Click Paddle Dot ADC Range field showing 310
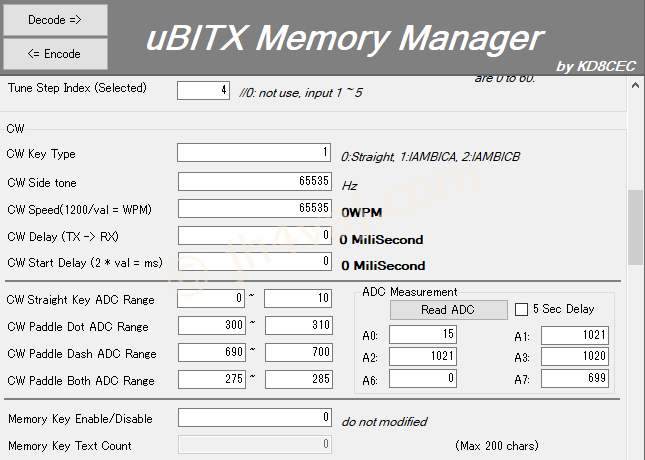Image resolution: width=645 pixels, height=460 pixels. pyautogui.click(x=299, y=325)
